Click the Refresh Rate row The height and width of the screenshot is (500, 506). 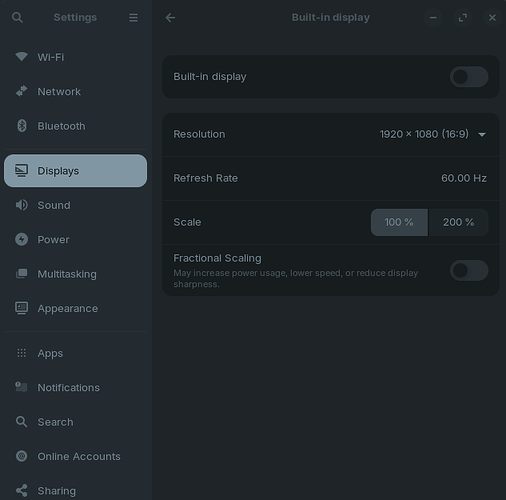click(x=331, y=178)
